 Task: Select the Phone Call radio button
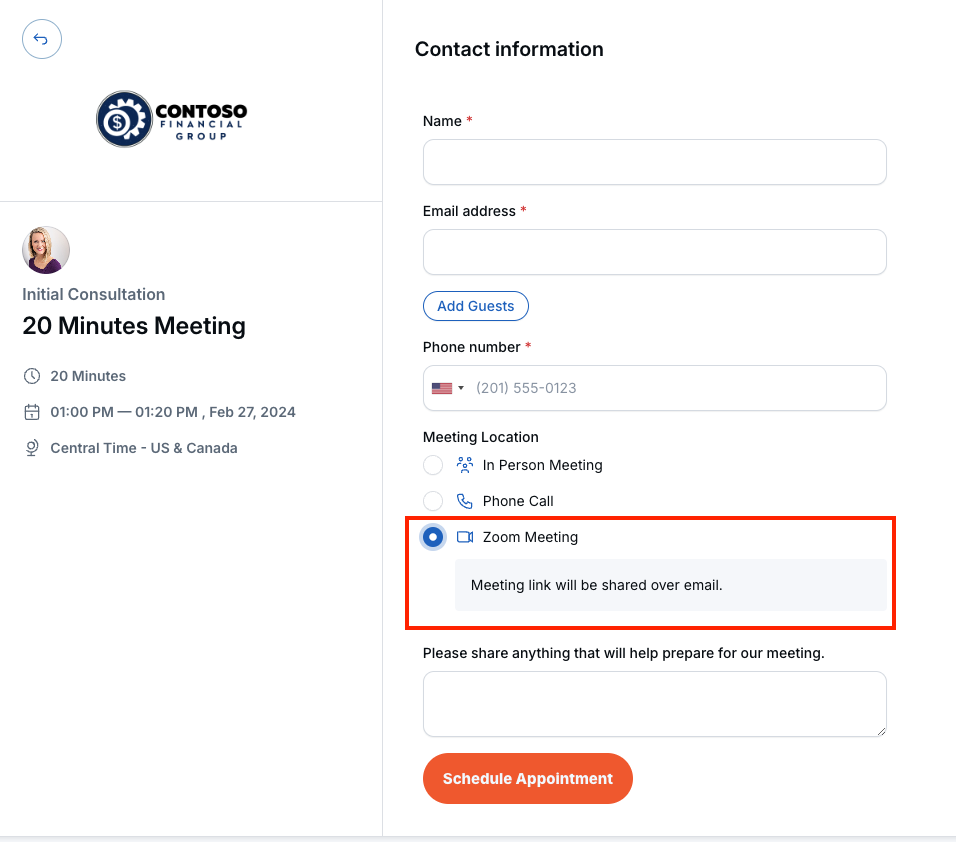(433, 501)
